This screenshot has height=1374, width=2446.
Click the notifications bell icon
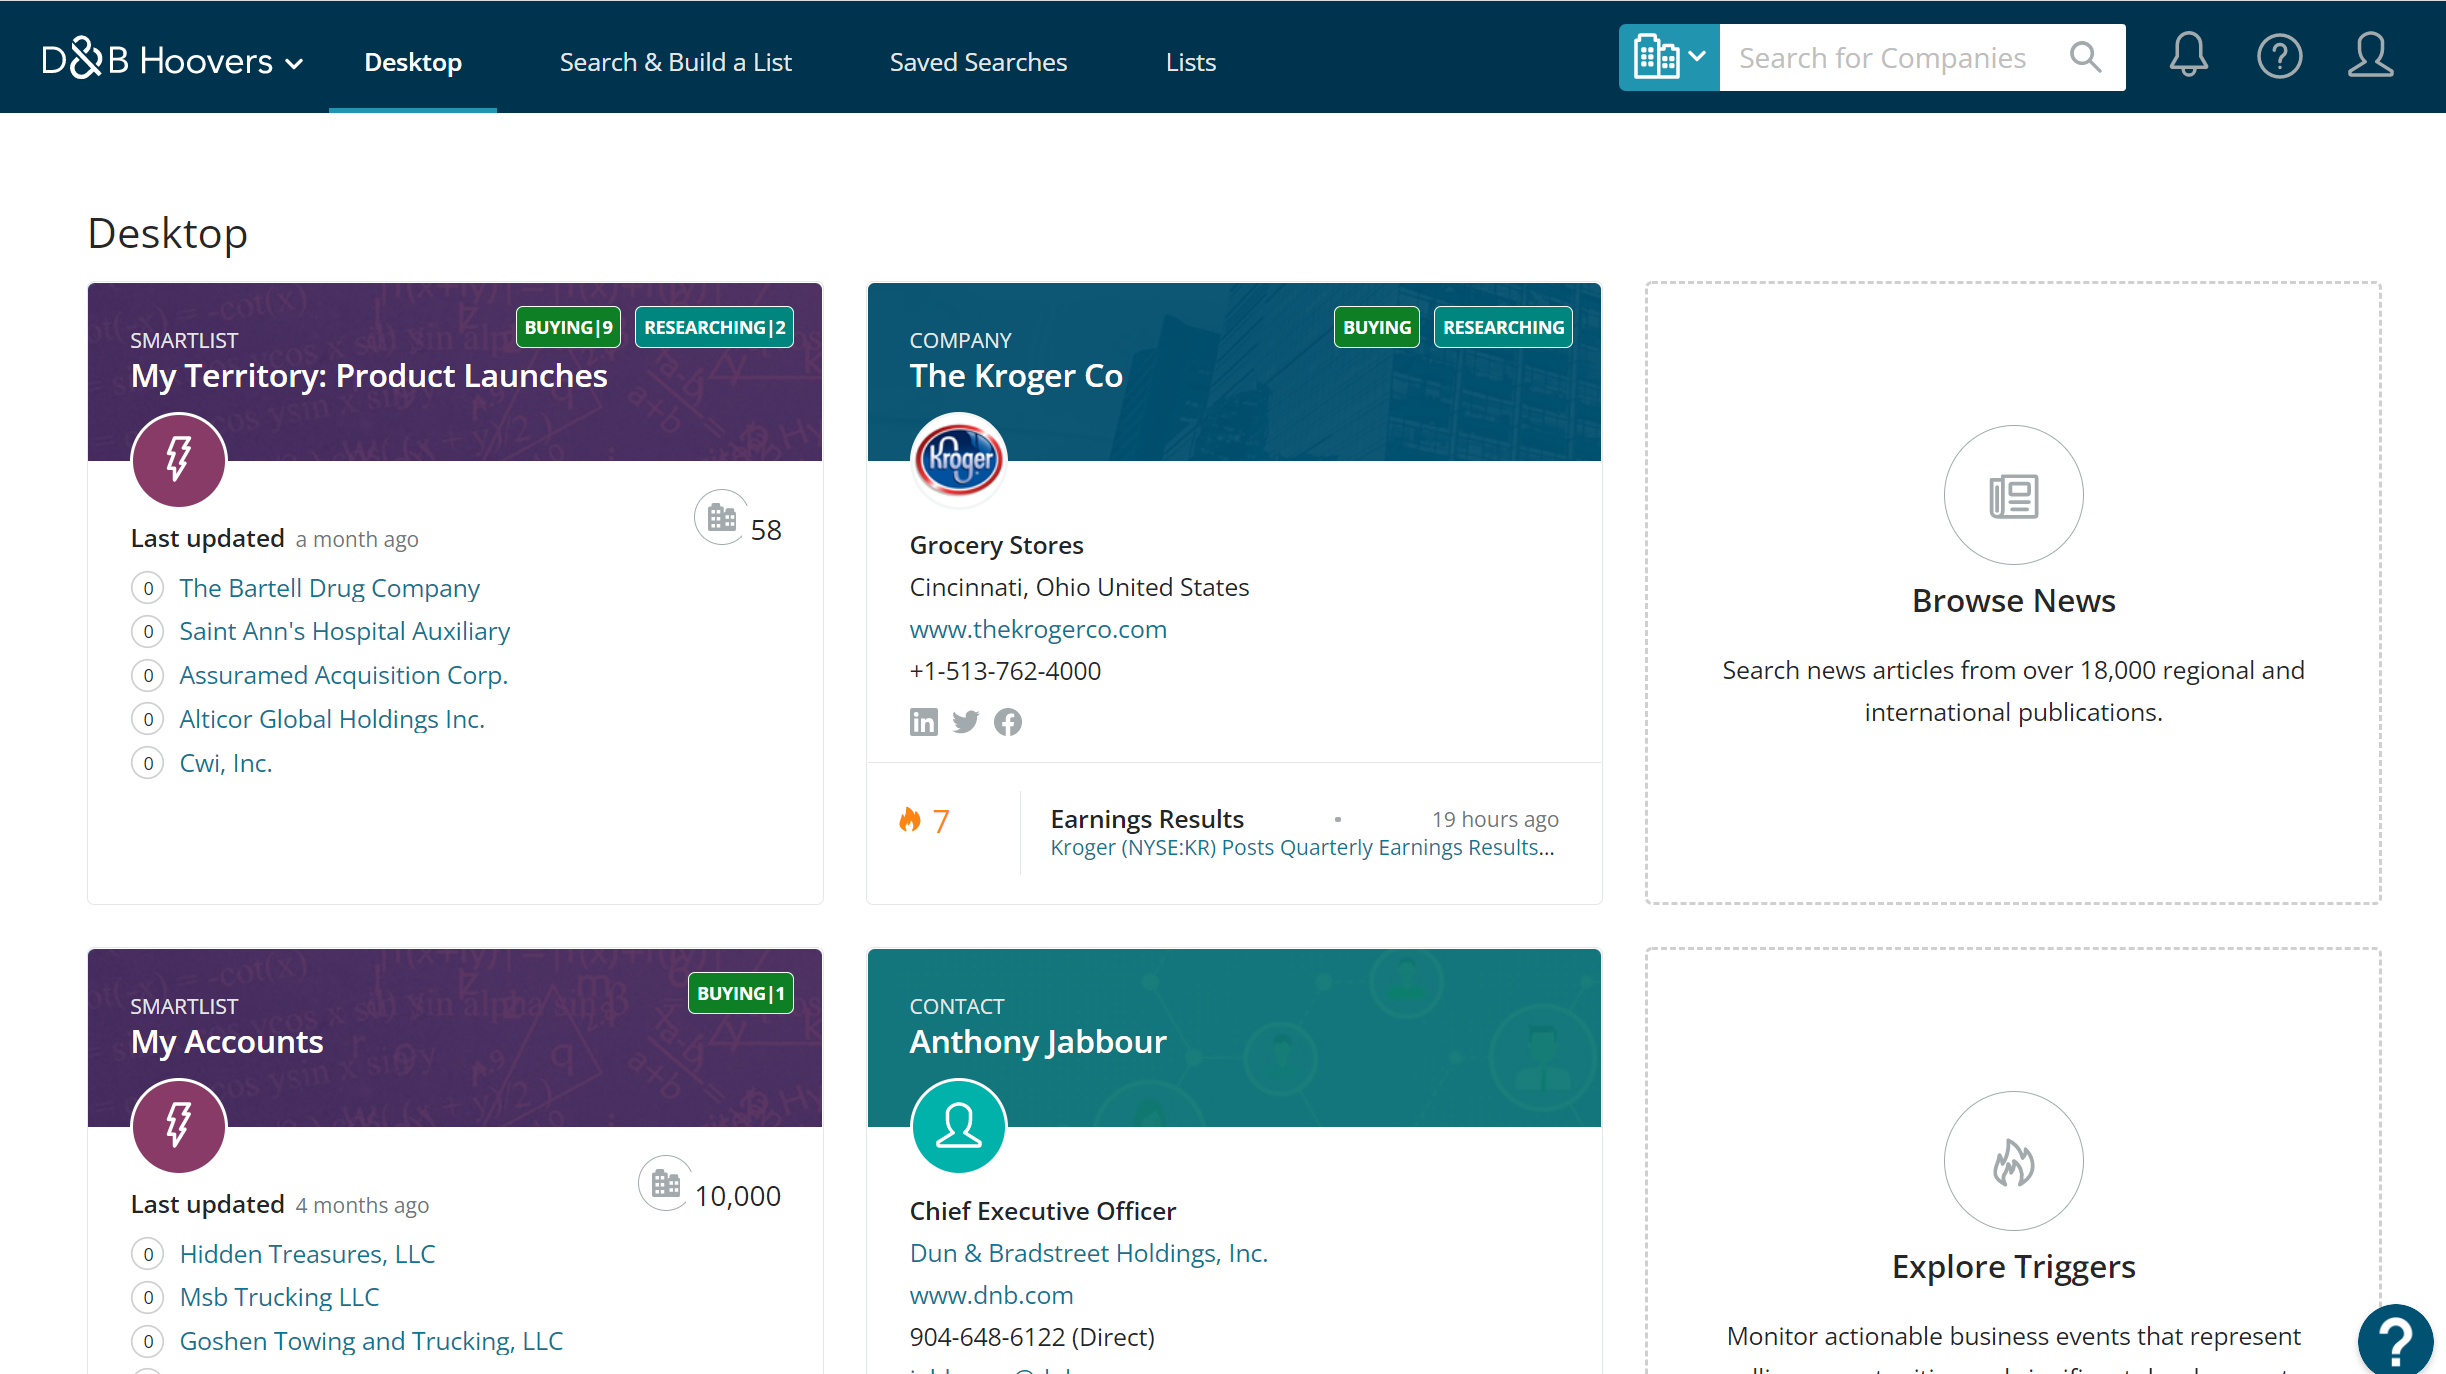click(x=2188, y=56)
